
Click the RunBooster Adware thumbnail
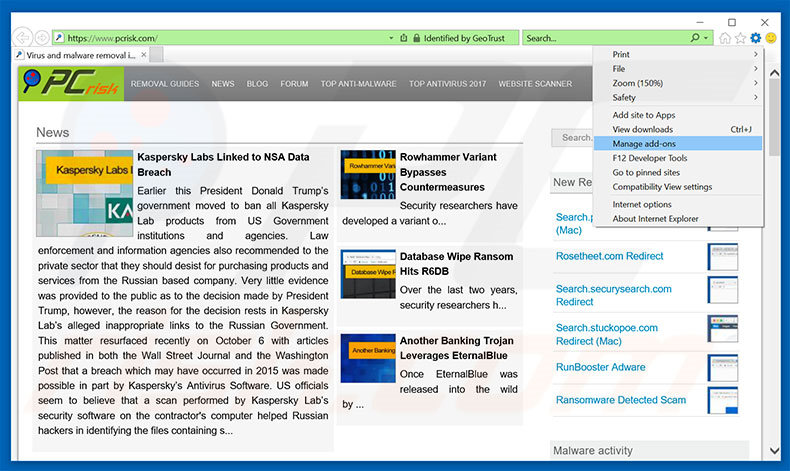[722, 368]
